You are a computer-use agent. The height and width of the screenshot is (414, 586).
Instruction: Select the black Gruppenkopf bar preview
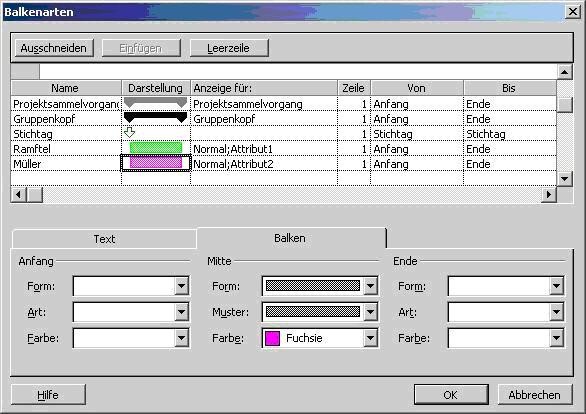click(x=155, y=117)
